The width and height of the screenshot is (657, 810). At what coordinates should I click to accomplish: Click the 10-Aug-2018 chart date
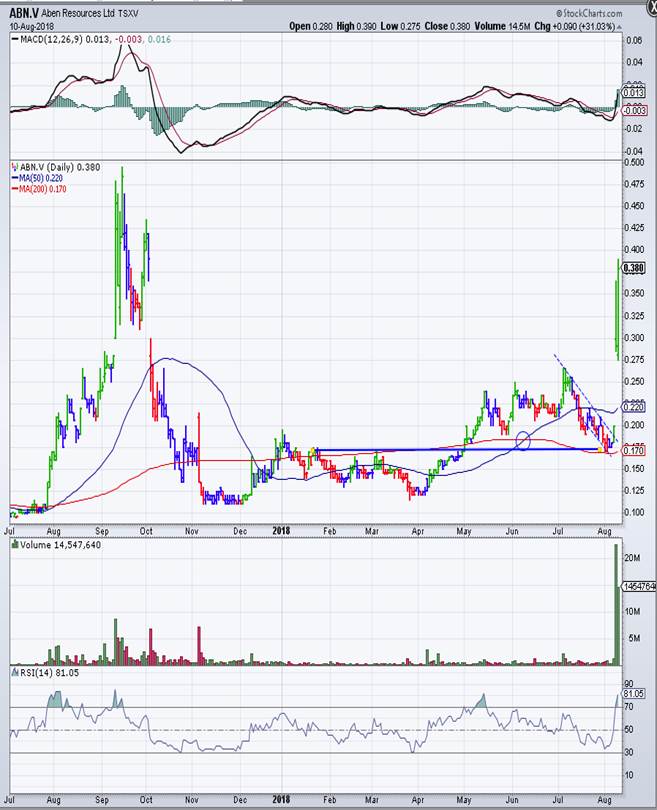(x=32, y=26)
